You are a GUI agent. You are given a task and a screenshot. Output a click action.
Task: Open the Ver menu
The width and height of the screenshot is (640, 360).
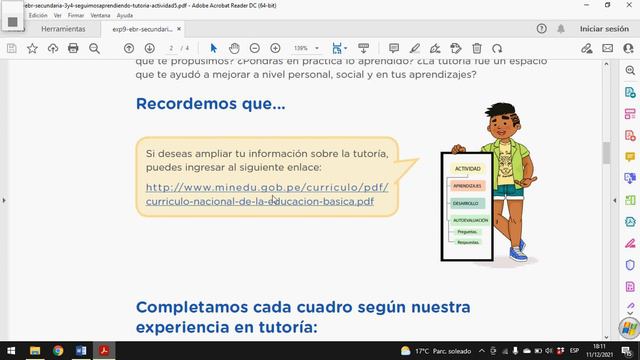pyautogui.click(x=58, y=15)
